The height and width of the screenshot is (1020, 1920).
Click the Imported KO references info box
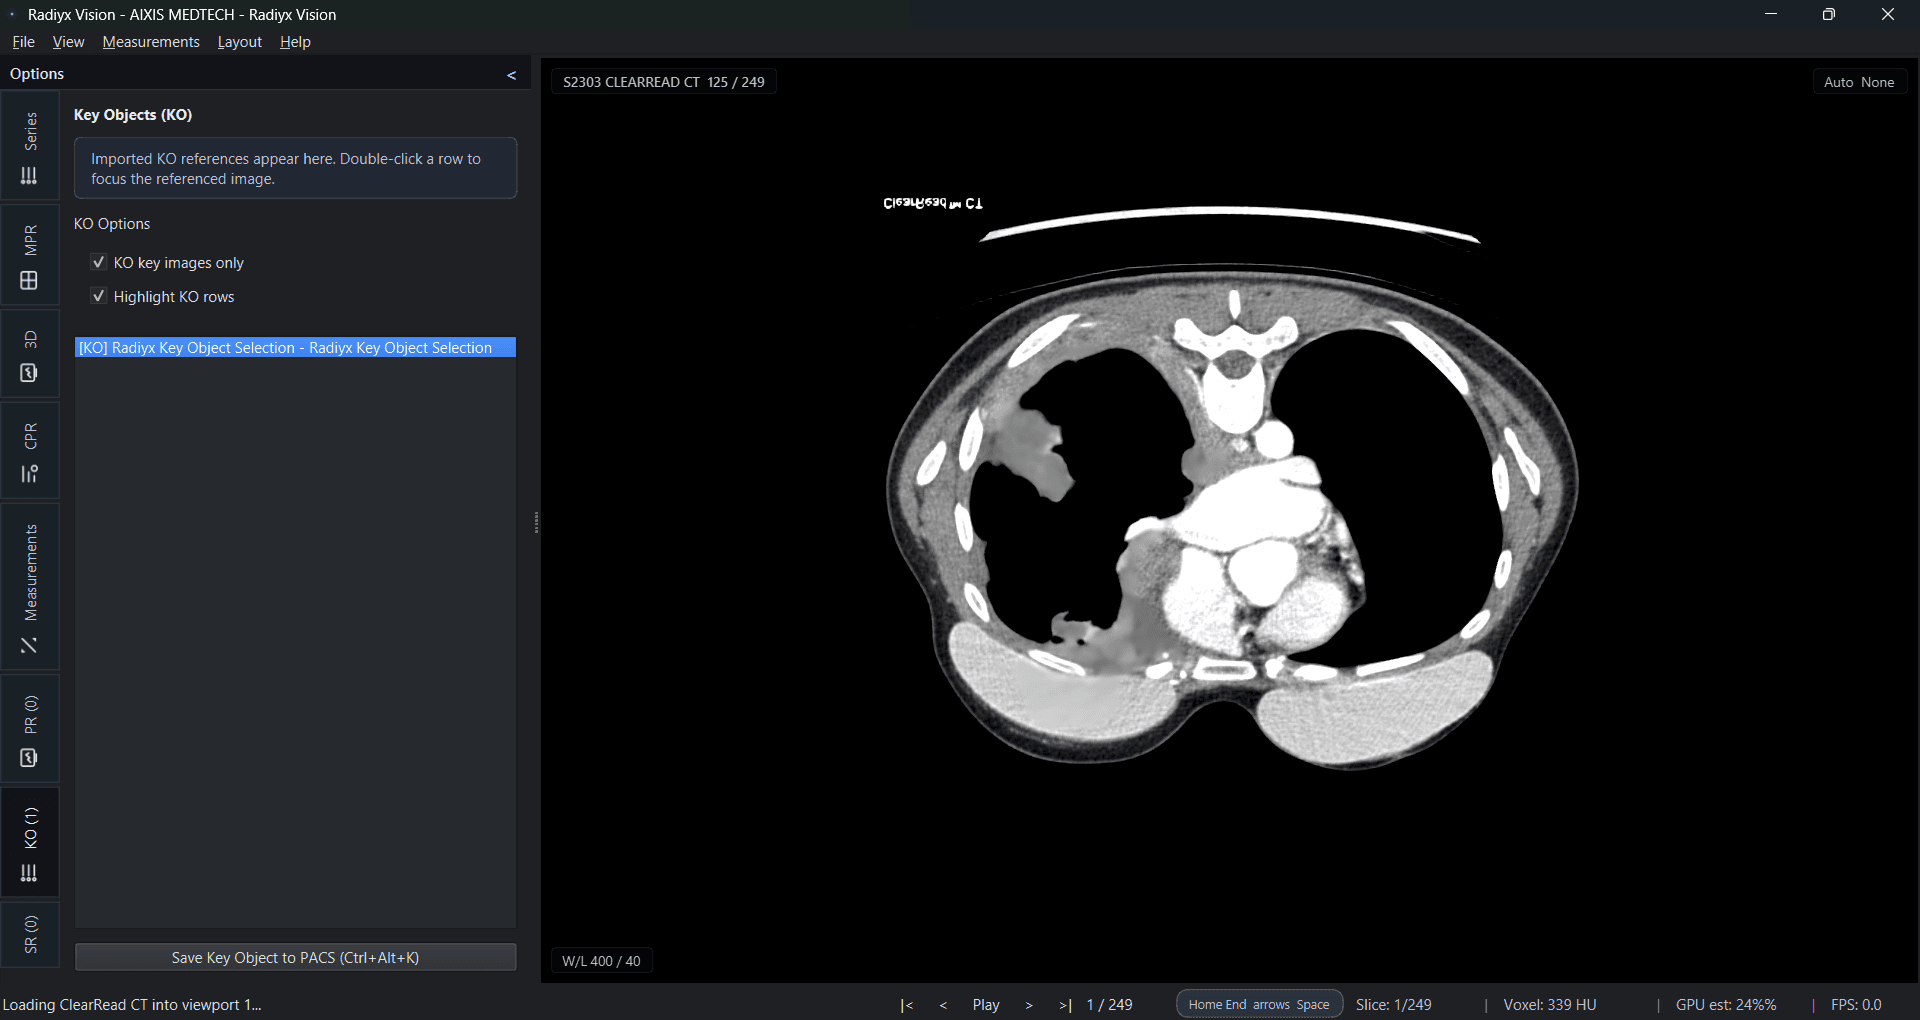[295, 168]
